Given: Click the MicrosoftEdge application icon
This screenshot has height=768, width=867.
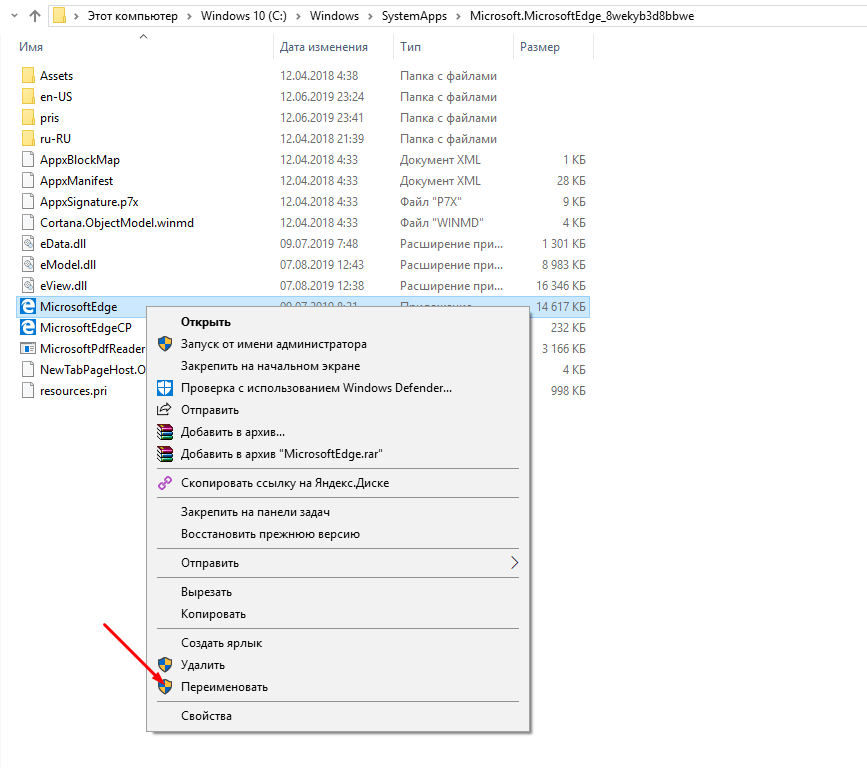Looking at the screenshot, I should pos(28,306).
